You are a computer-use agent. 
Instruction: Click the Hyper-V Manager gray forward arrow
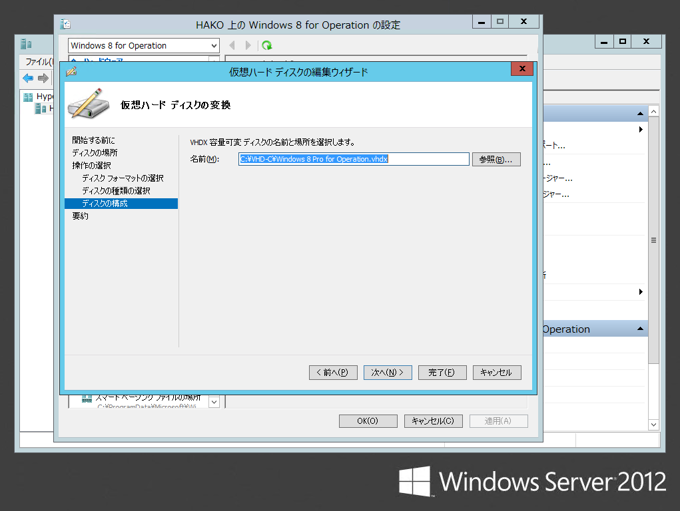43,78
